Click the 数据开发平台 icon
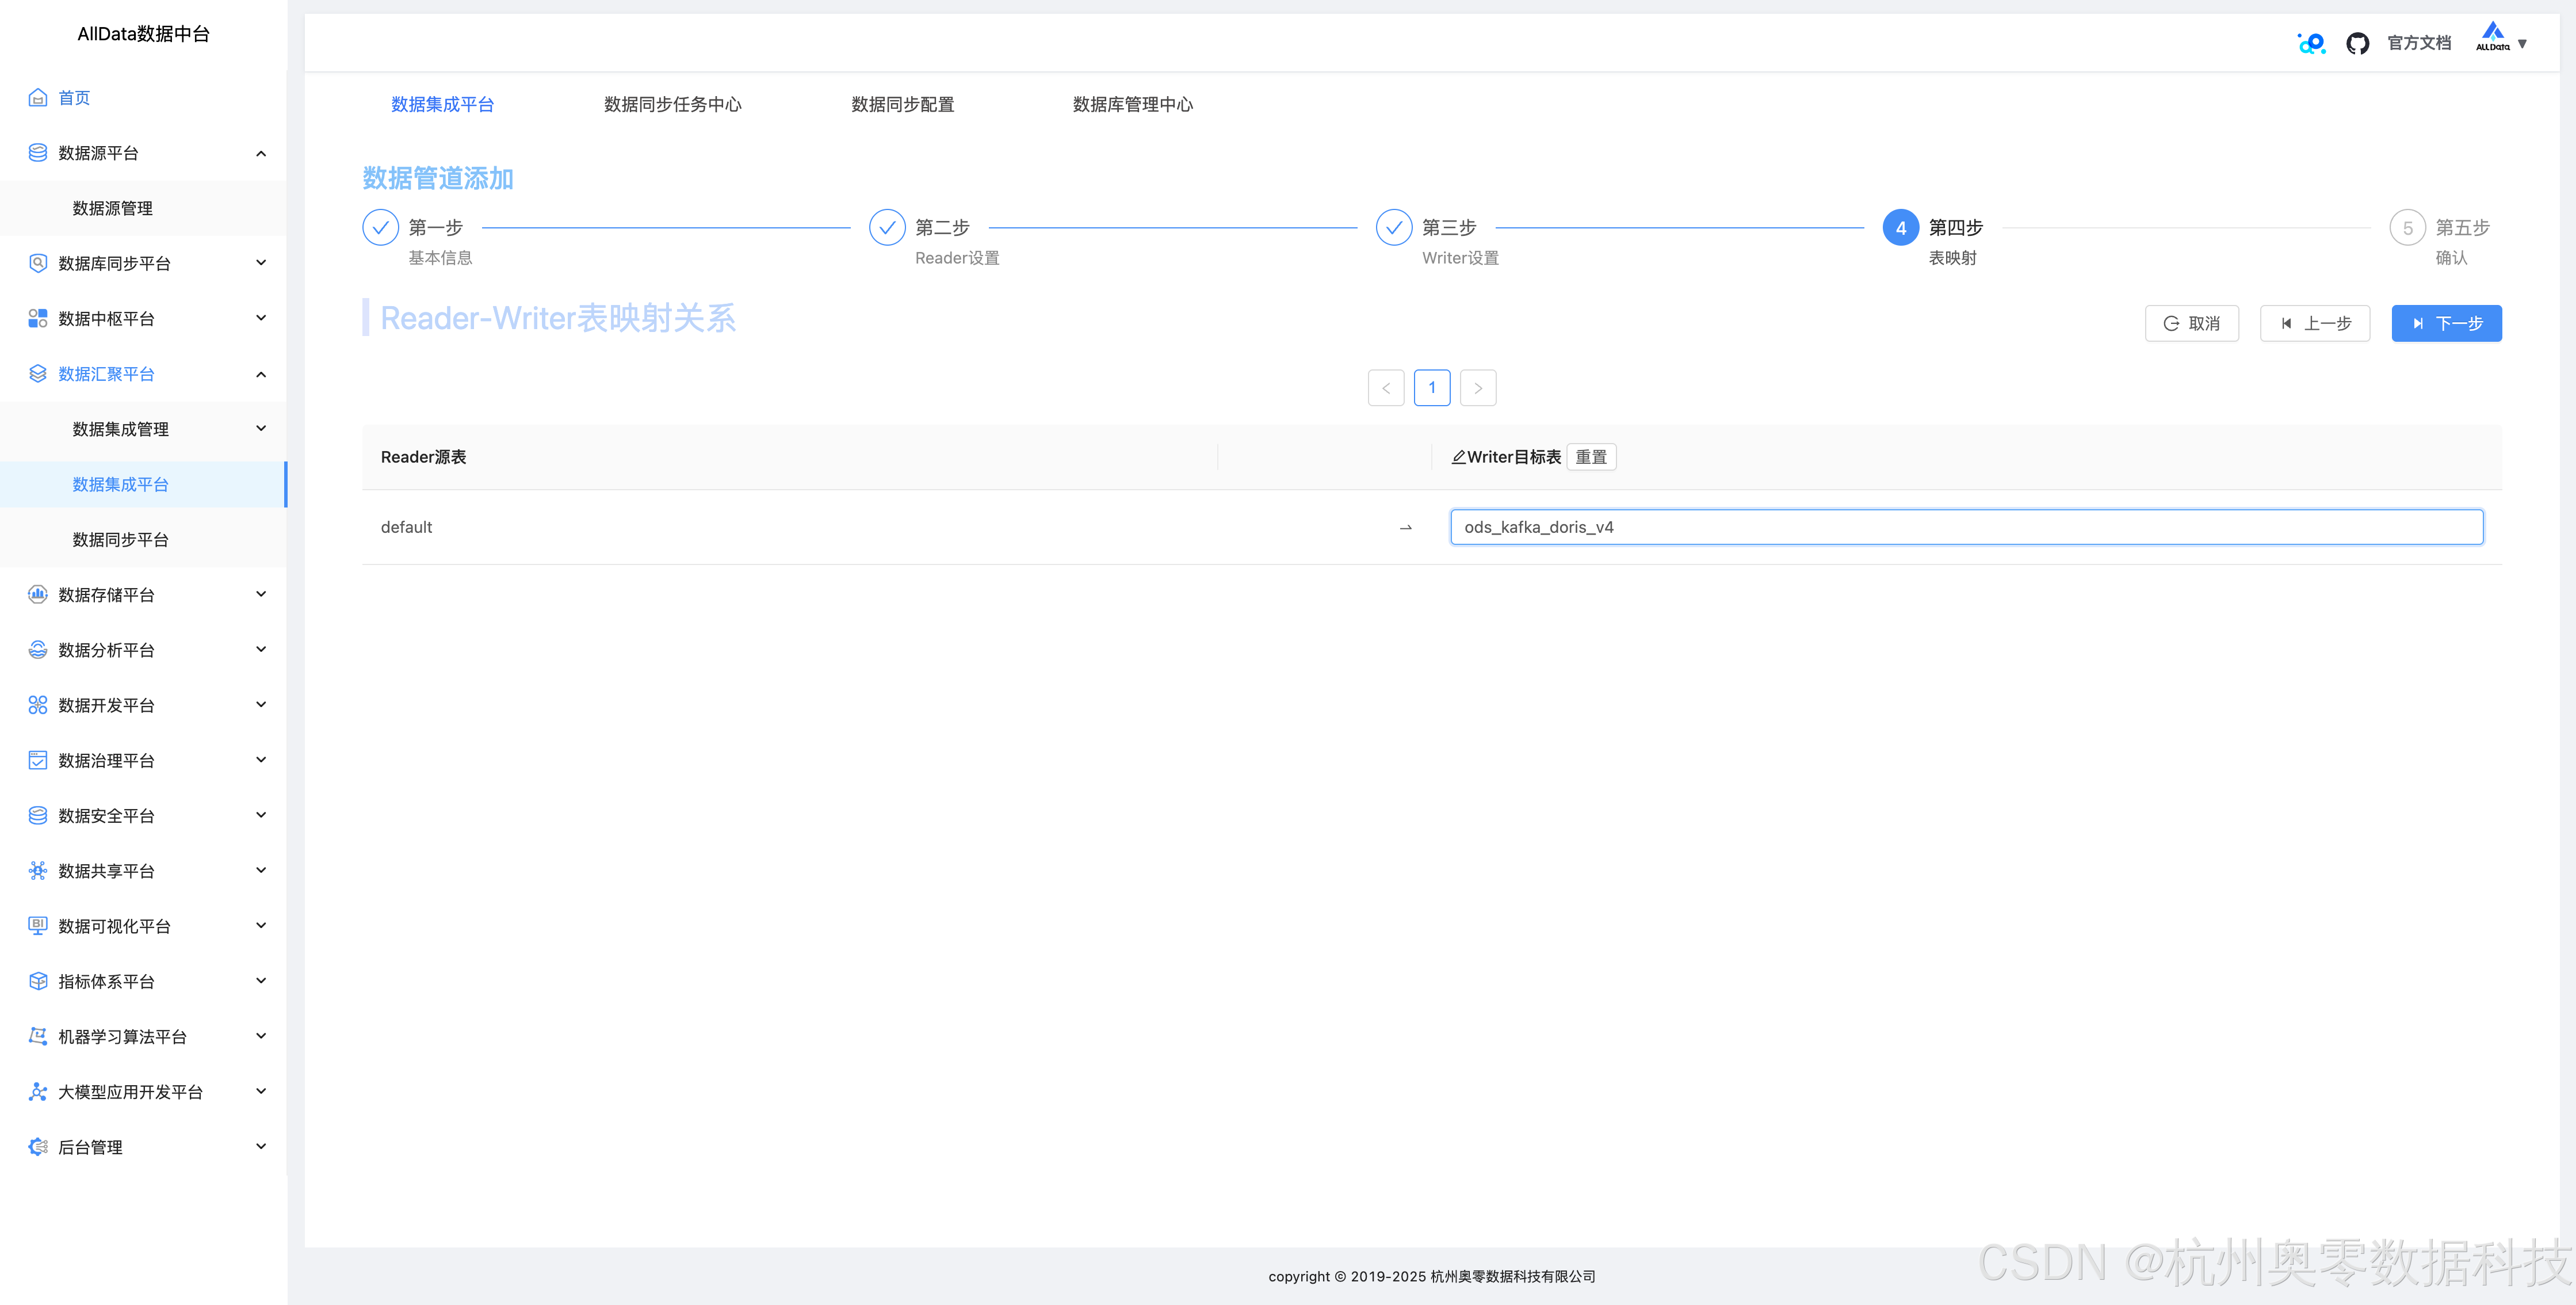The height and width of the screenshot is (1305, 2576). click(x=38, y=705)
